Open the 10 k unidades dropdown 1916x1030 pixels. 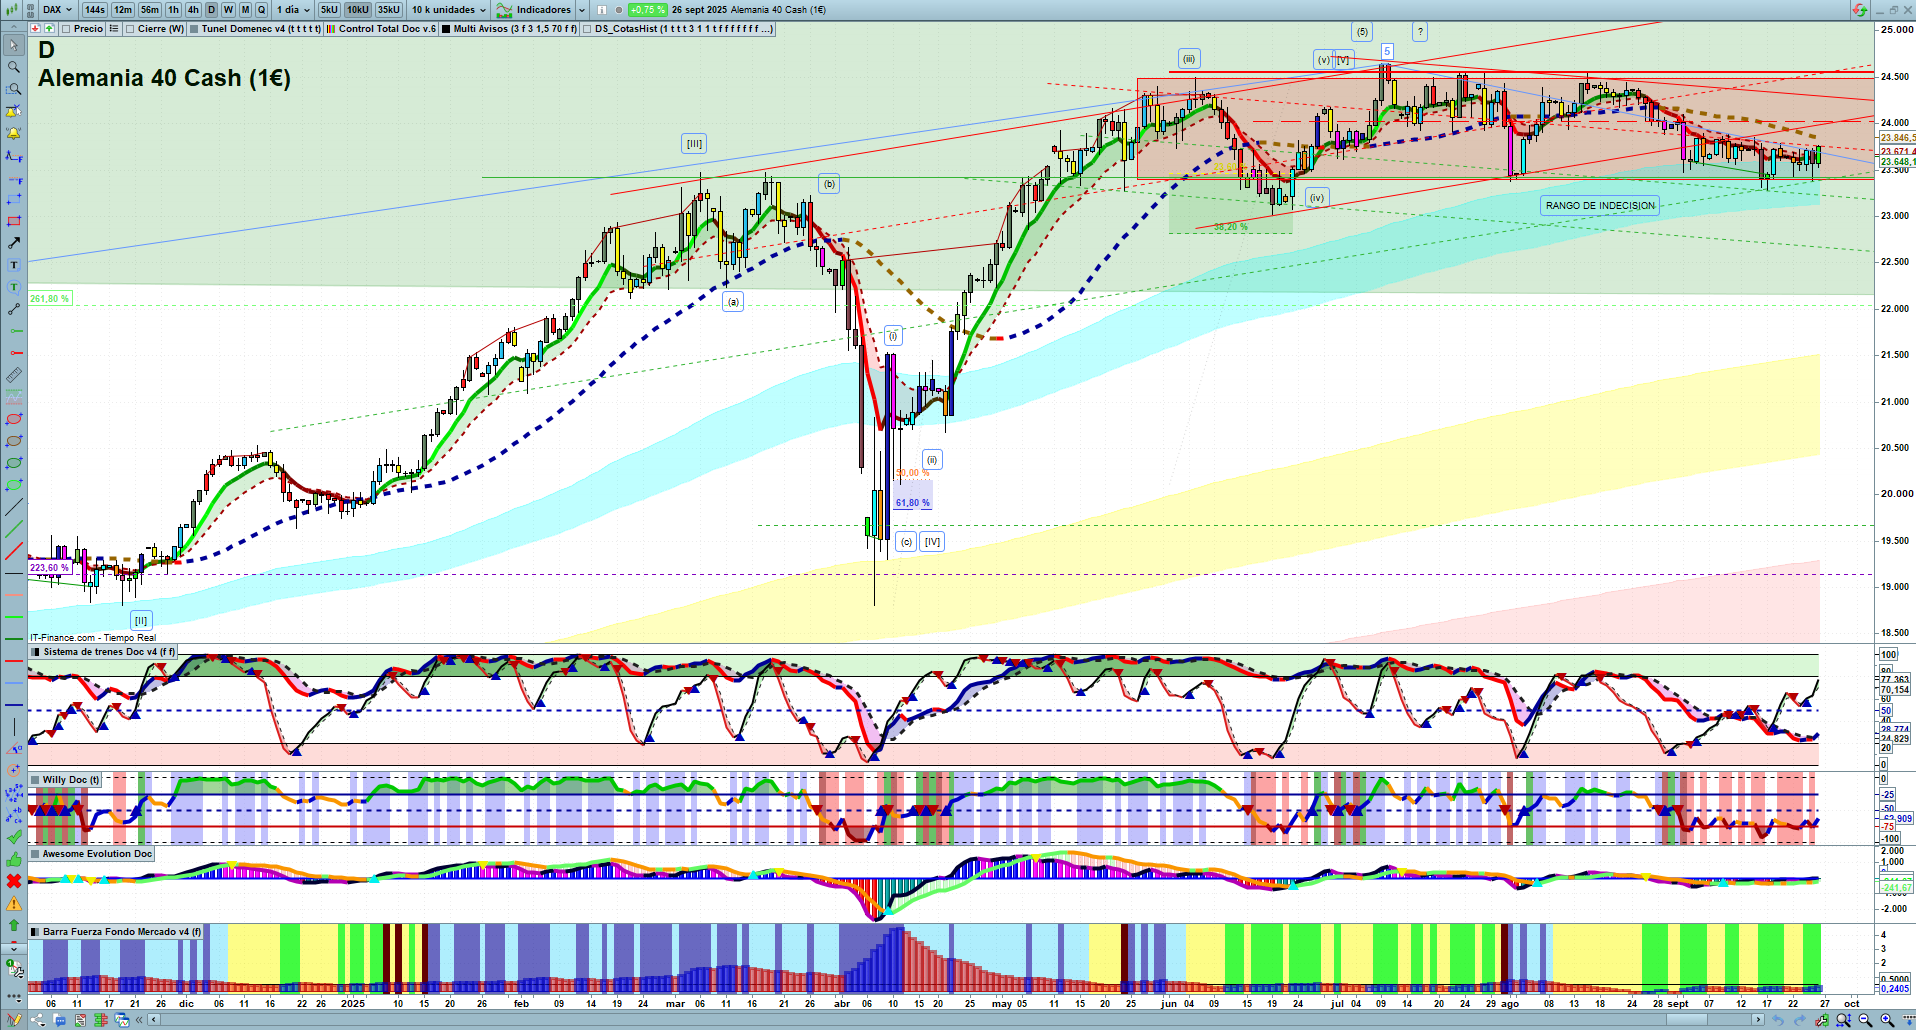coord(449,10)
